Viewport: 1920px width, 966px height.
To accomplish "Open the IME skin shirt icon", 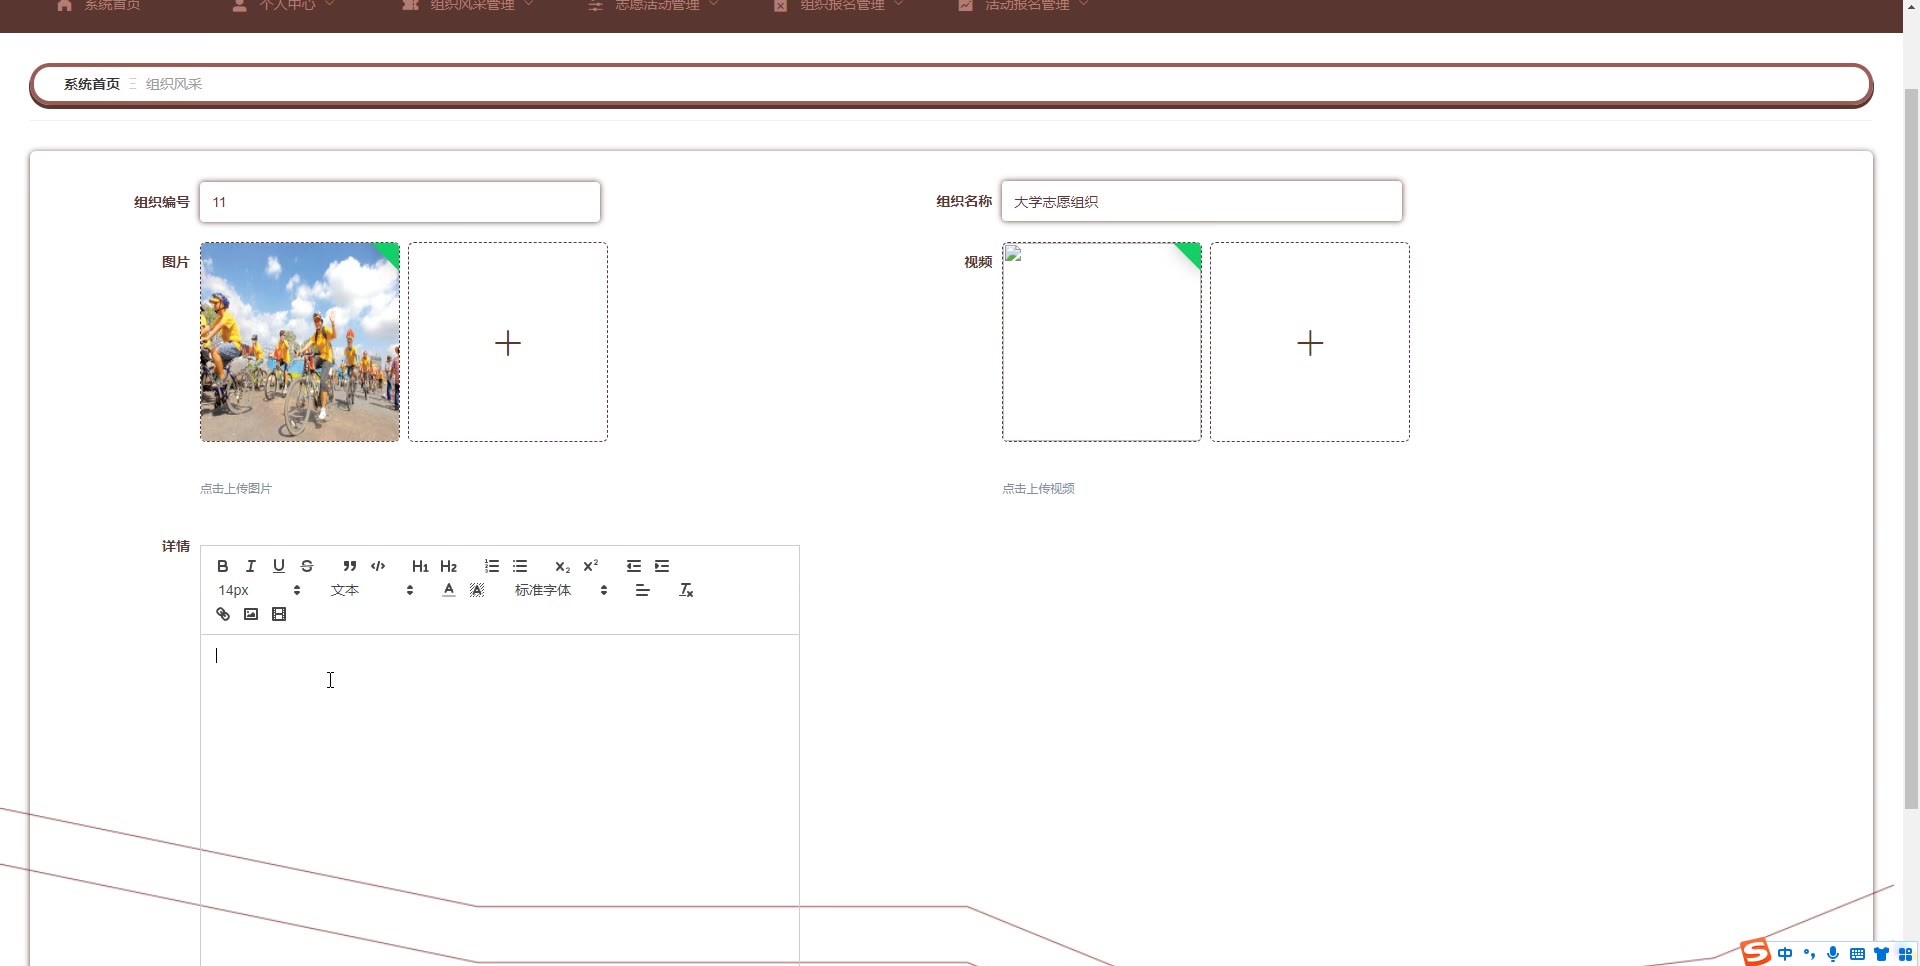I will coord(1881,954).
